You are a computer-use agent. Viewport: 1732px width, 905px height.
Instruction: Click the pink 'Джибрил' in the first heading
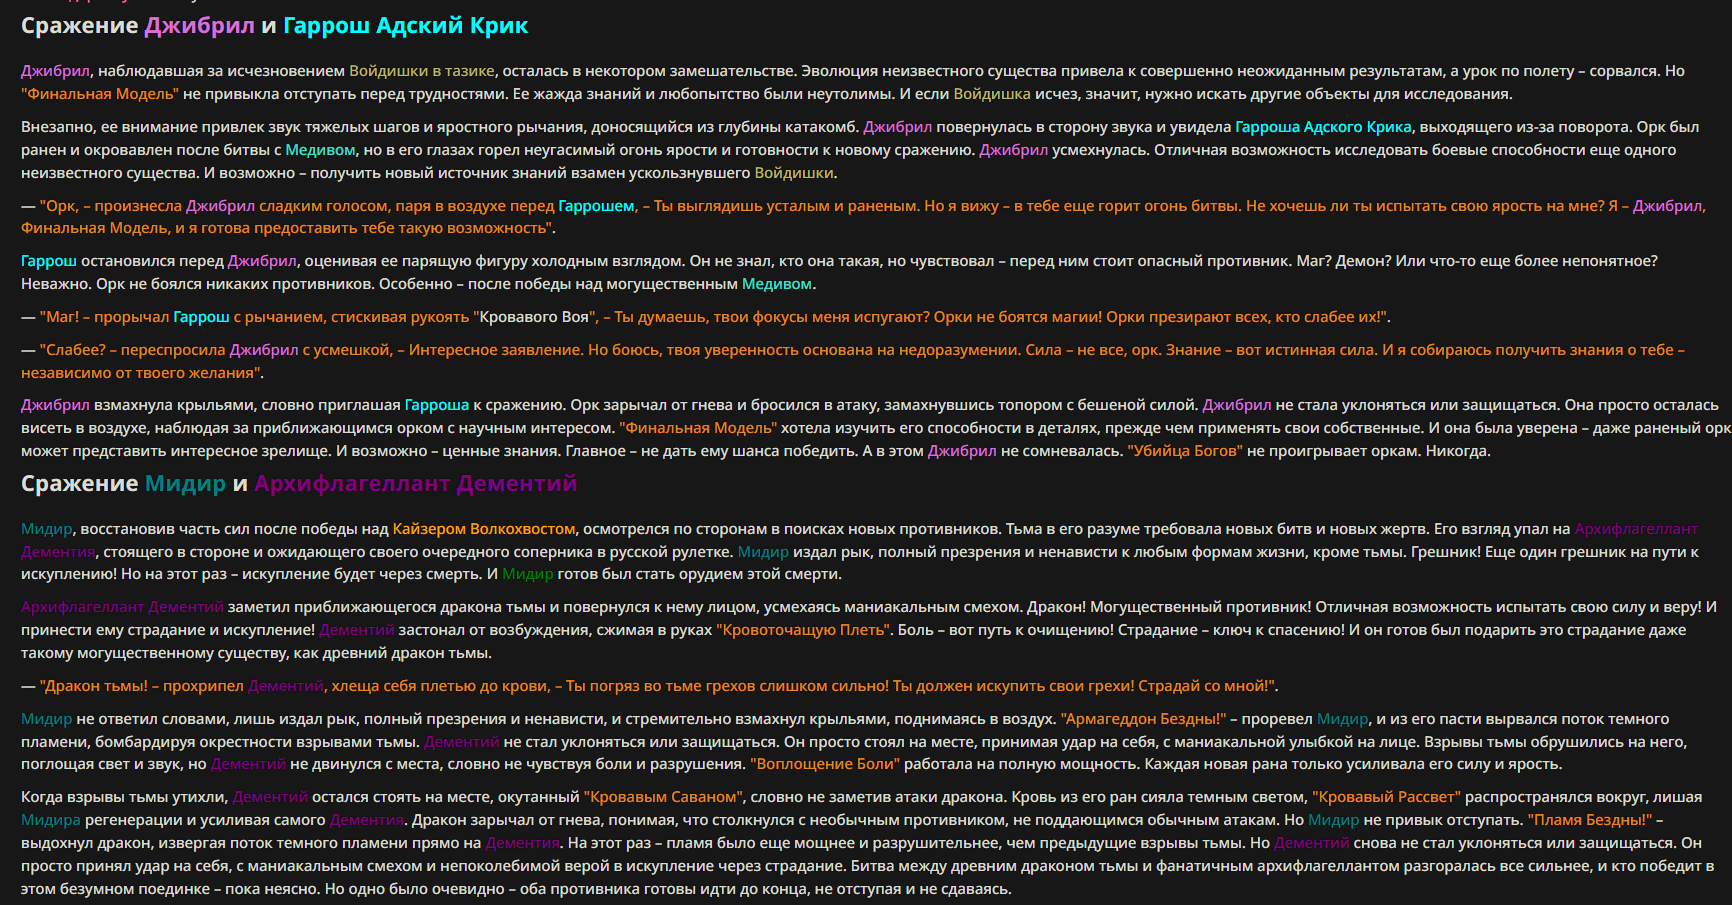[x=199, y=26]
